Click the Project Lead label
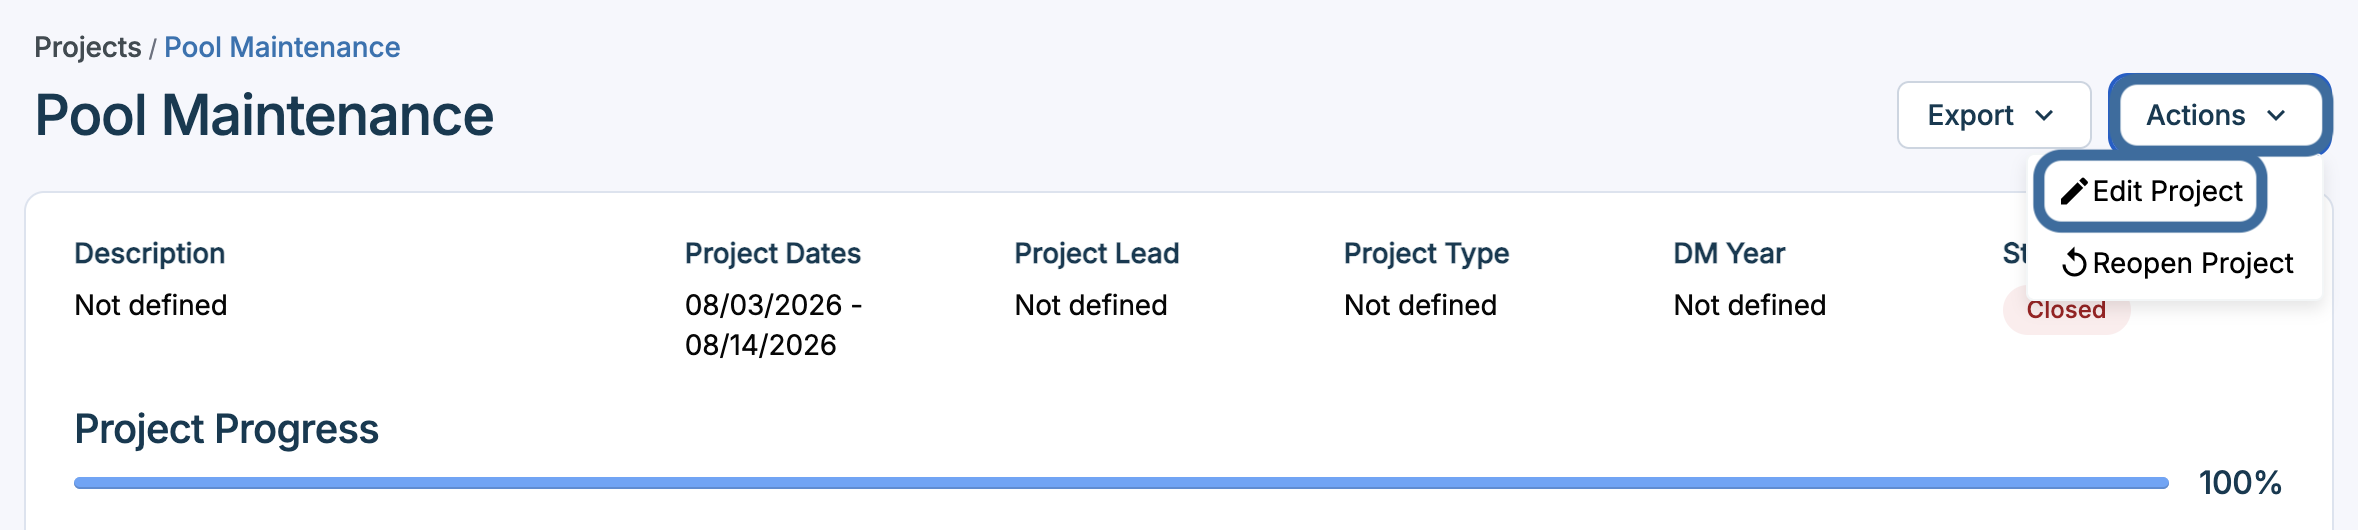Screen dimensions: 2358x530 point(1097,253)
